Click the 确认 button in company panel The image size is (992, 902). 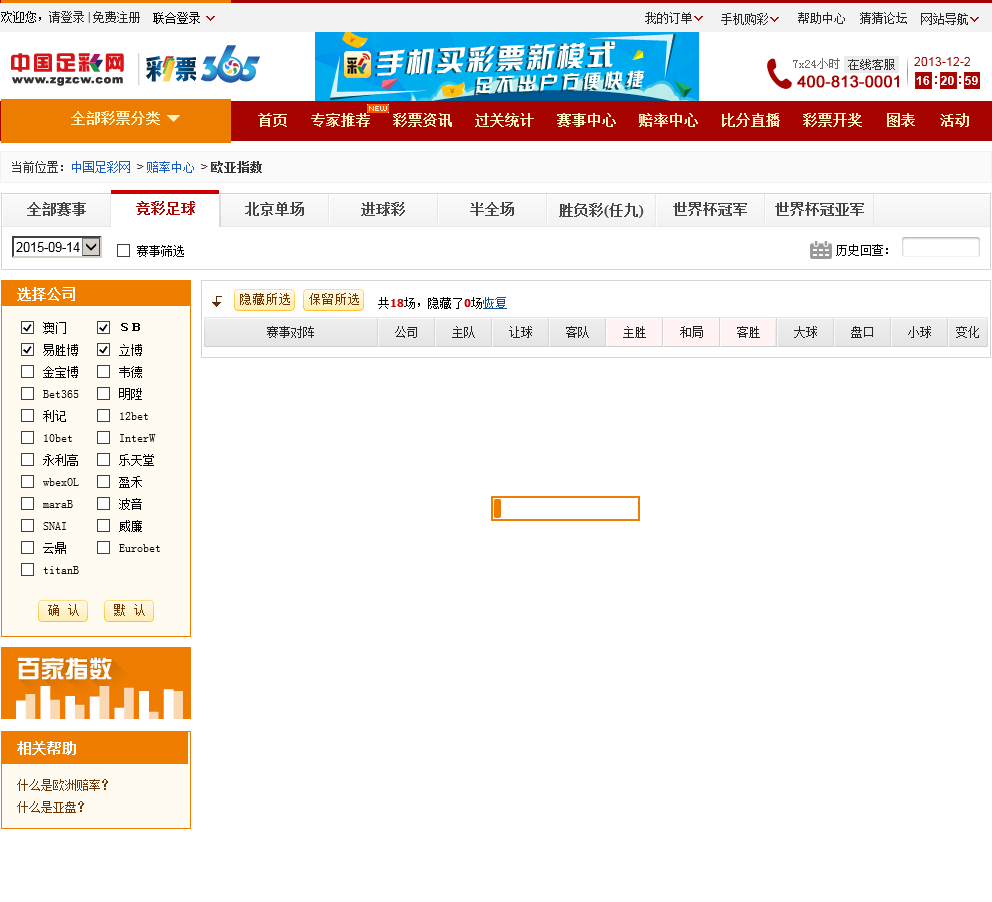click(63, 610)
